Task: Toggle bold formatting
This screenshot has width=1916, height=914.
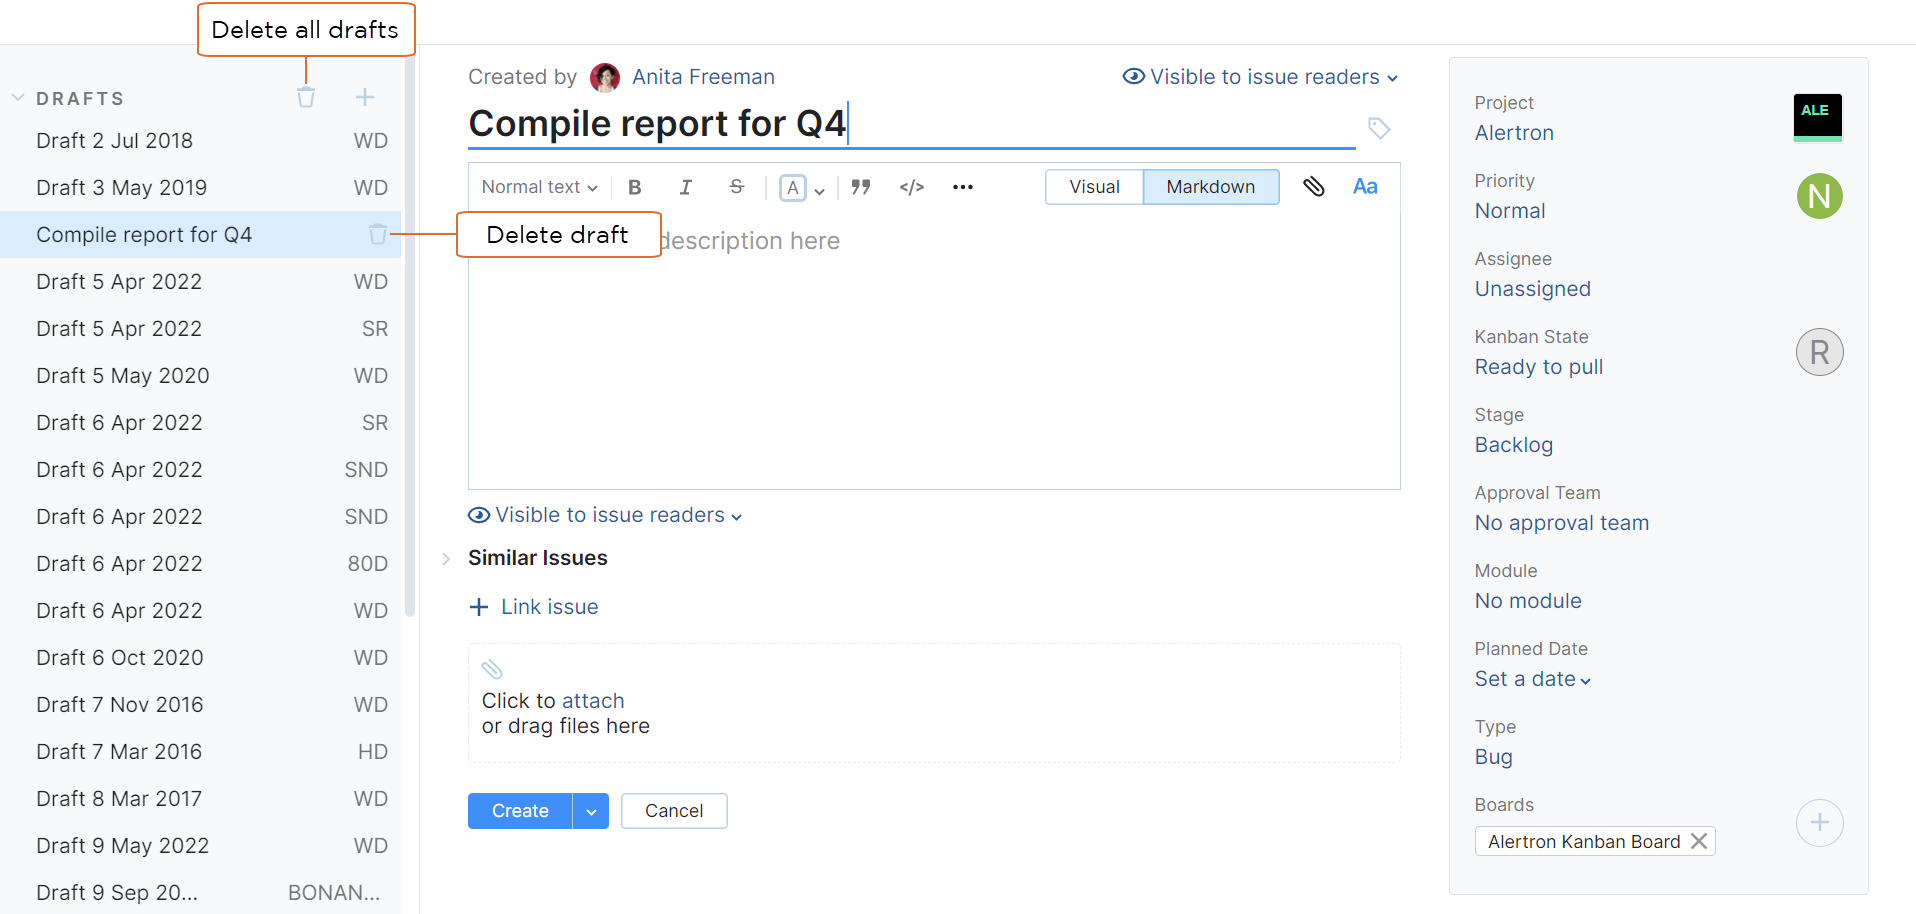Action: 635,187
